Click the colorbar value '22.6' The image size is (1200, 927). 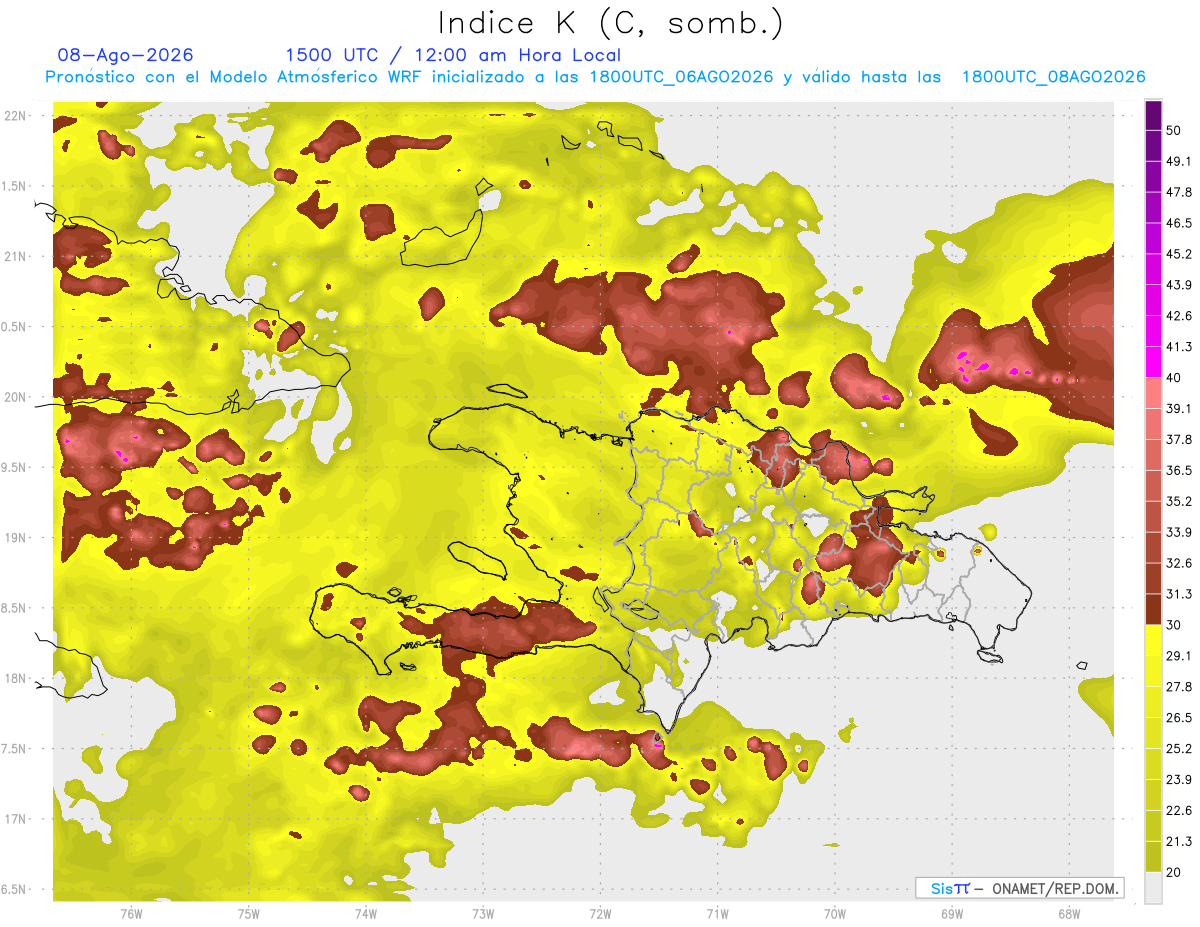coord(1179,811)
